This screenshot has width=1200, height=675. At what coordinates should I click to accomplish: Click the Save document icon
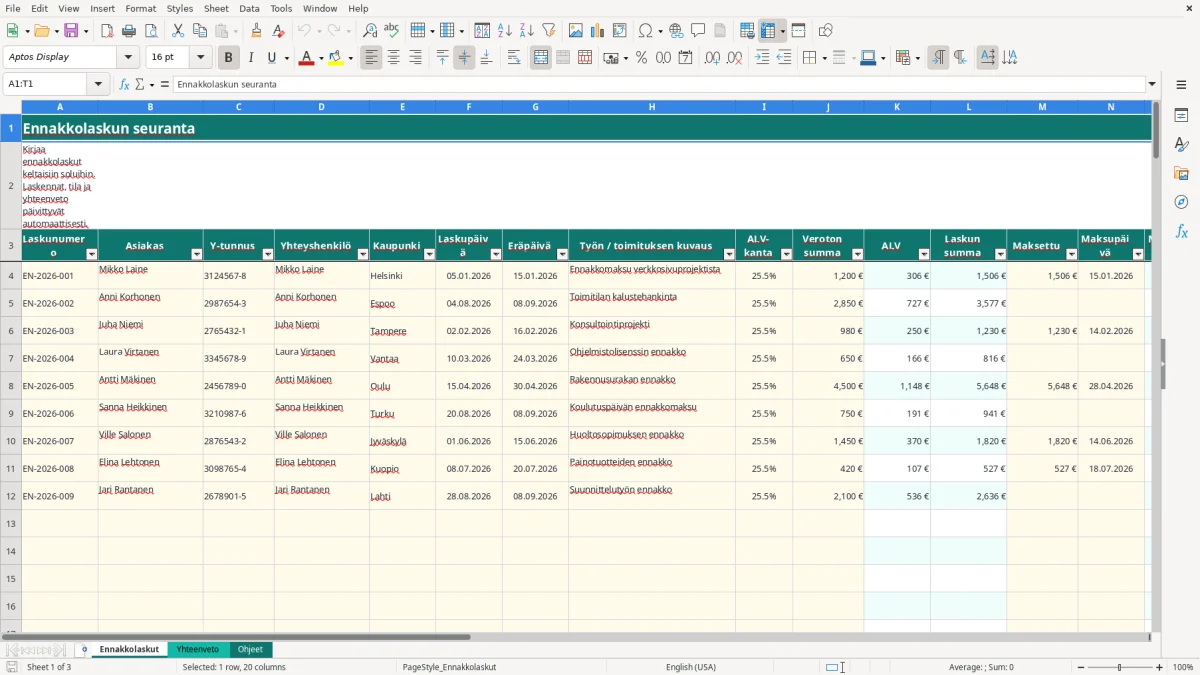point(71,31)
